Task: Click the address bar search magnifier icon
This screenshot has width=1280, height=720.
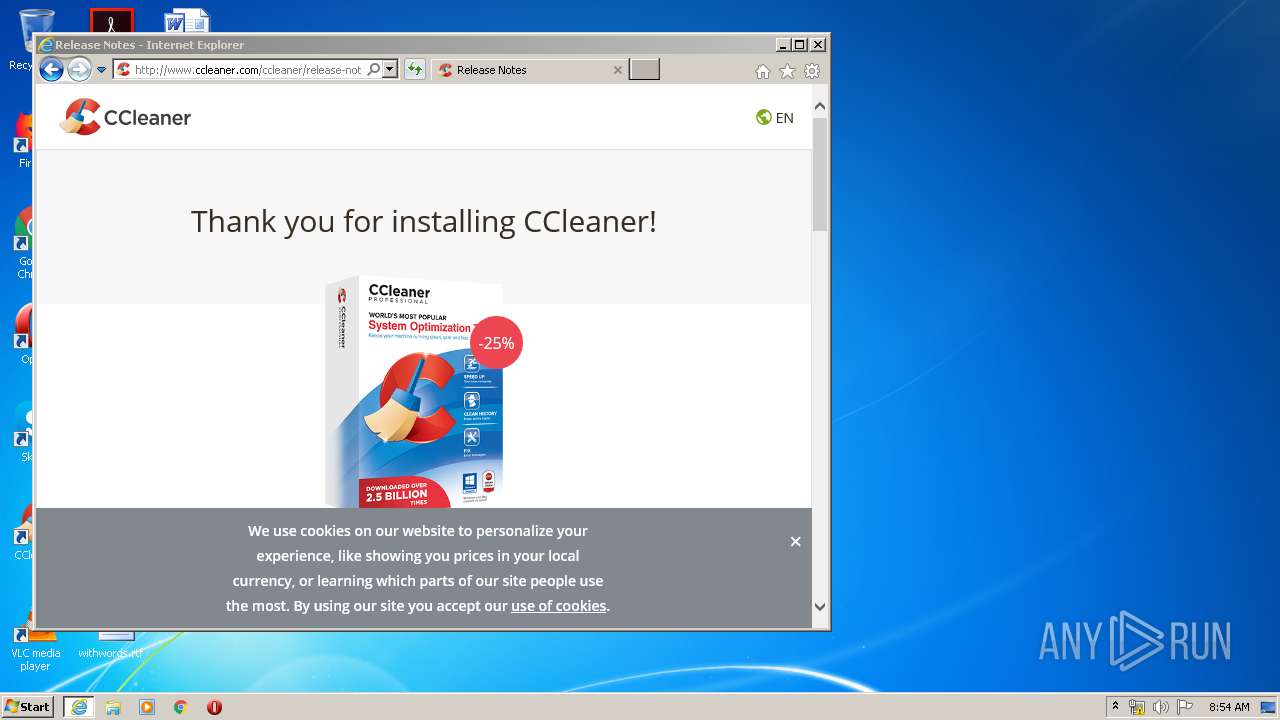Action: (373, 70)
